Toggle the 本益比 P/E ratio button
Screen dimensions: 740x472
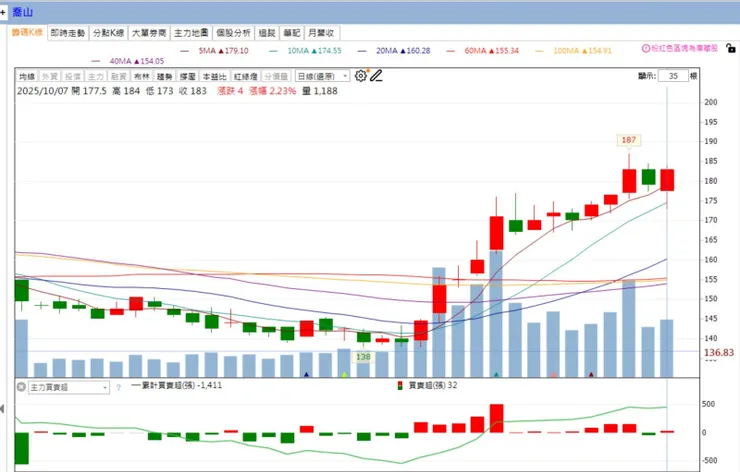(x=214, y=76)
